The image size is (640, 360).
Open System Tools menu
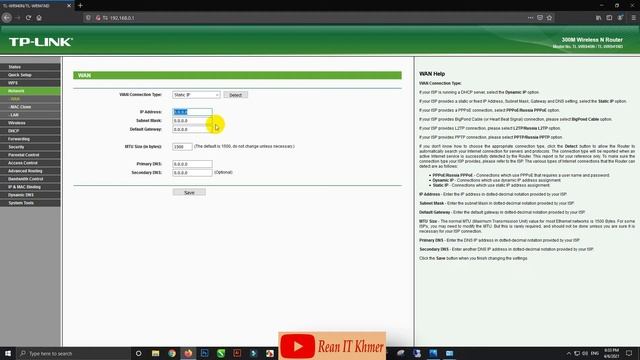(30, 203)
